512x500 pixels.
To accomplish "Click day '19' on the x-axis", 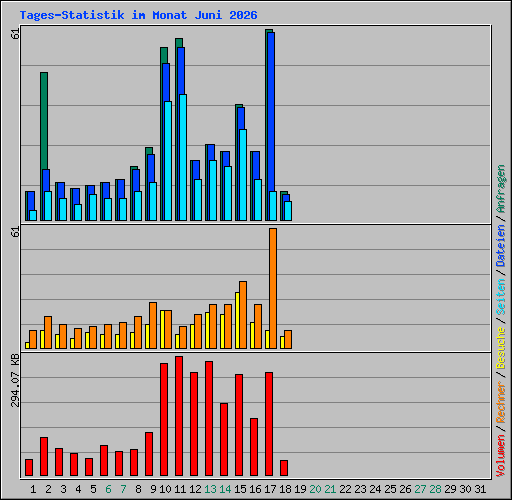I will click(300, 489).
